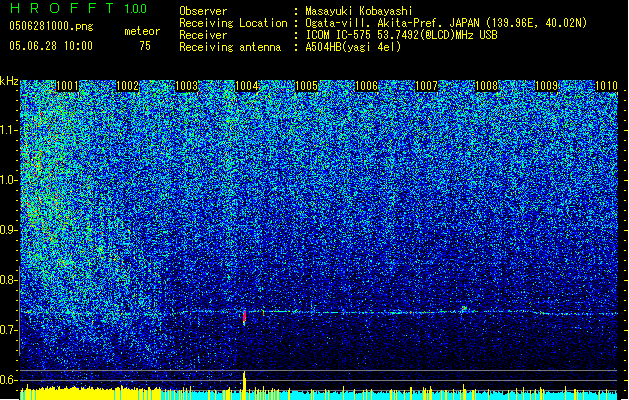629x400 pixels.
Task: Click the version number 1.00
Action: coord(136,8)
